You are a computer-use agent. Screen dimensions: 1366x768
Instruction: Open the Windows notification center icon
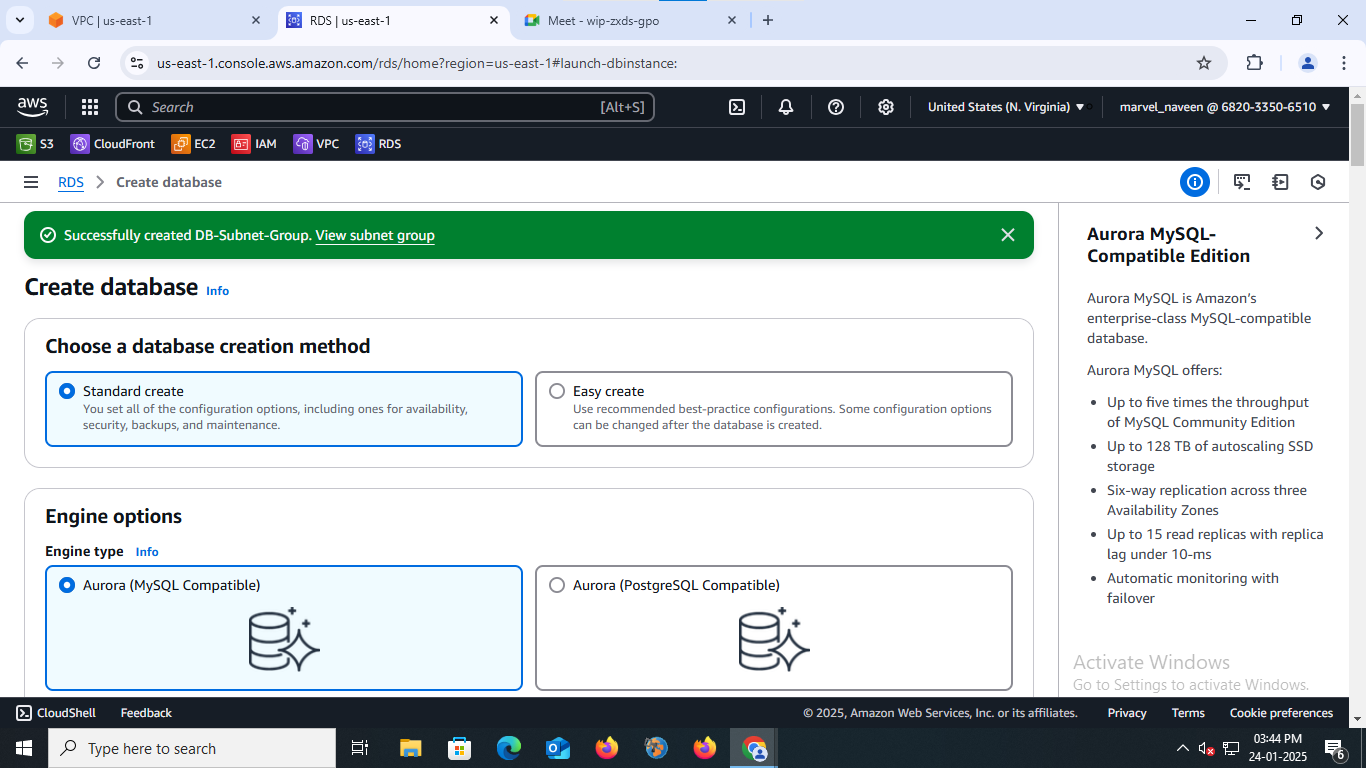point(1335,748)
